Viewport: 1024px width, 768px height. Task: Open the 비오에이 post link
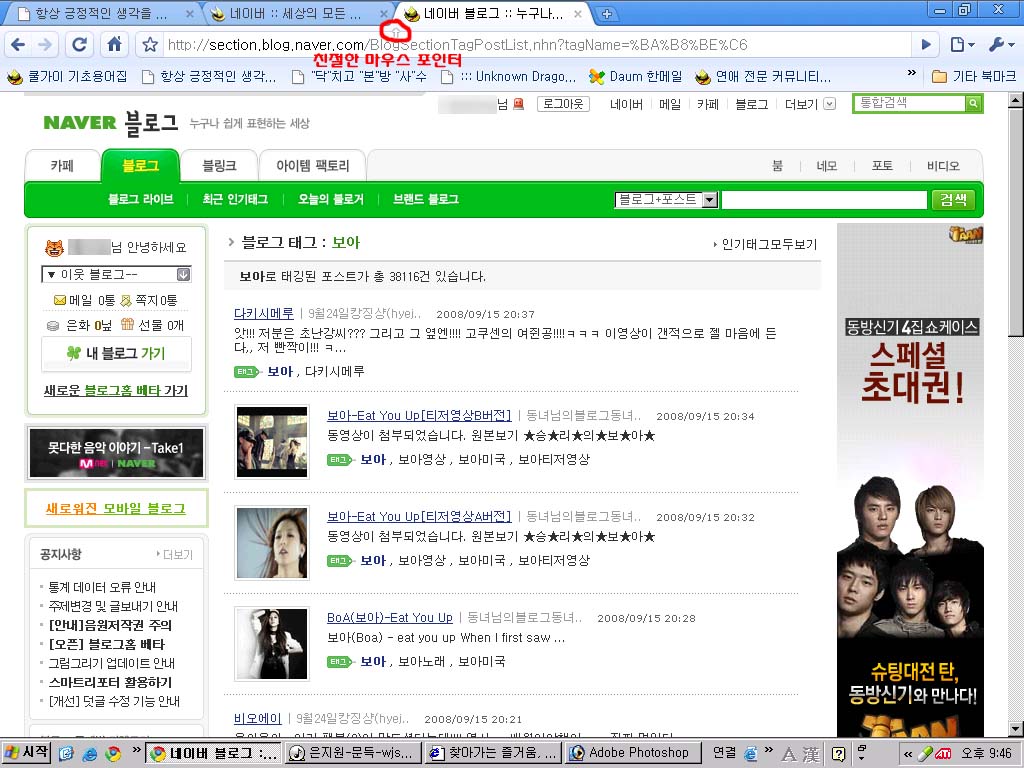257,718
